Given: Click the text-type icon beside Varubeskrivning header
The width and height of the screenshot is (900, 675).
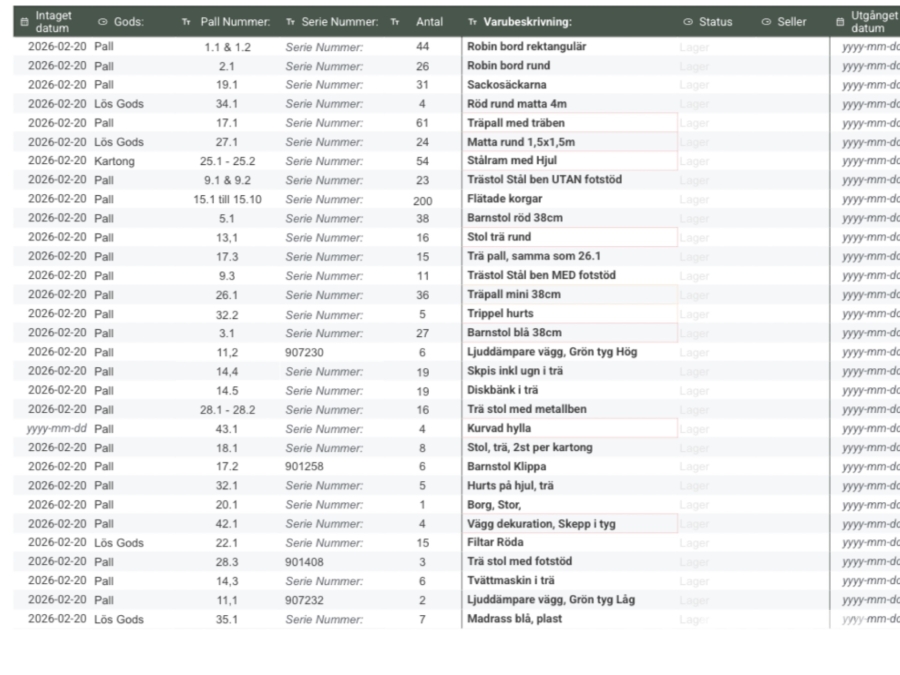Looking at the screenshot, I should tap(472, 21).
